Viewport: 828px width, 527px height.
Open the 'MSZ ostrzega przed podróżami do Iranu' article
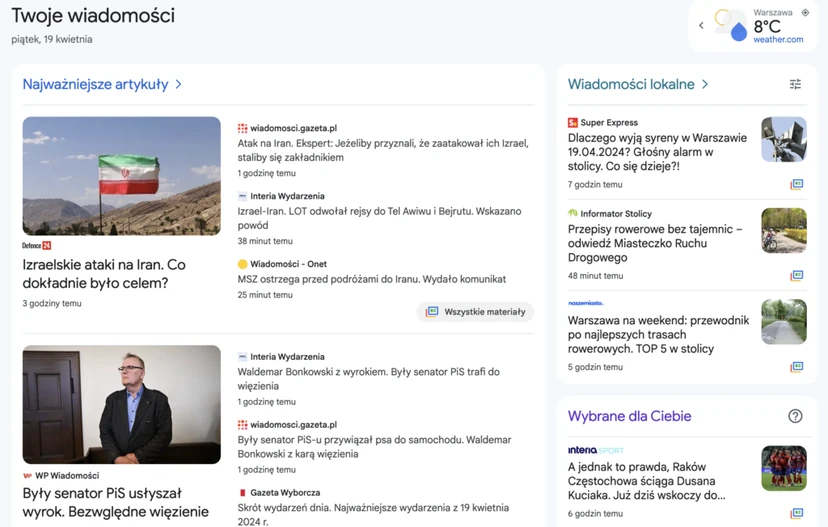tap(372, 279)
